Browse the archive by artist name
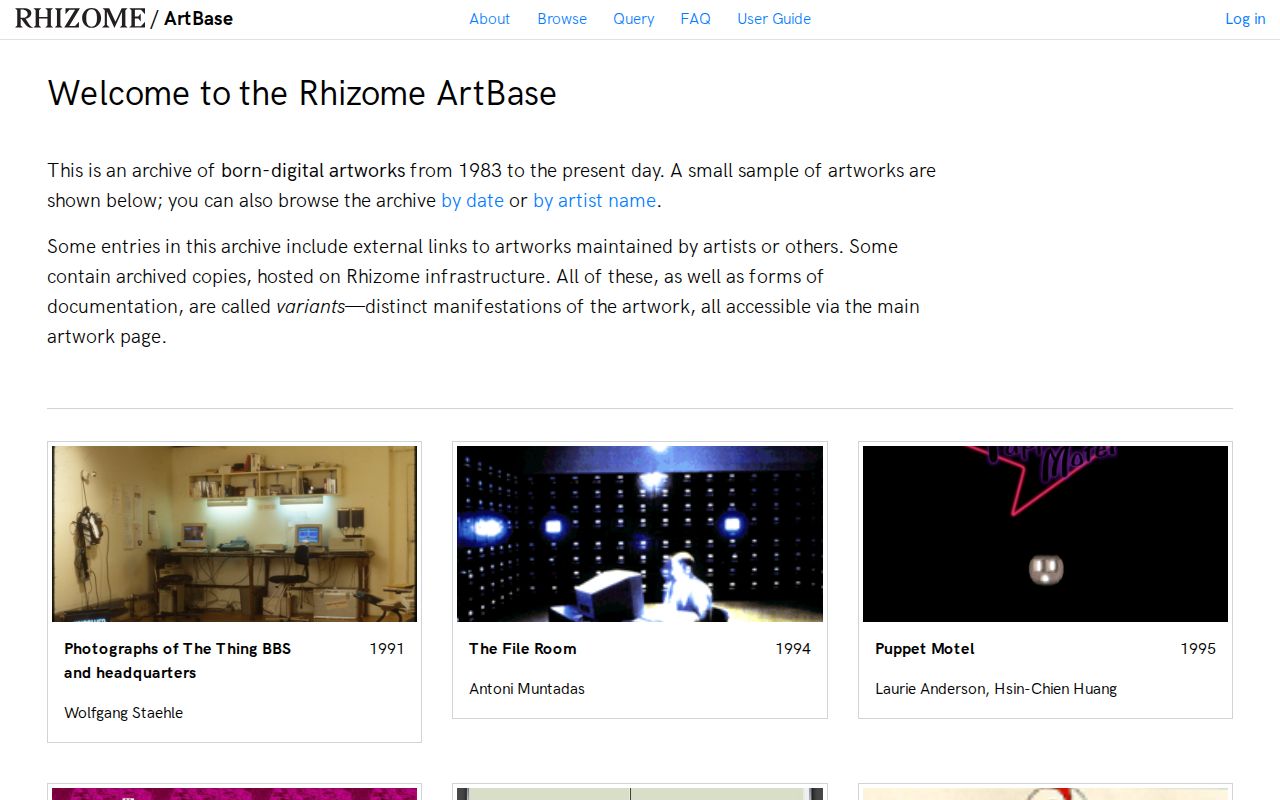Viewport: 1280px width, 800px height. (594, 200)
